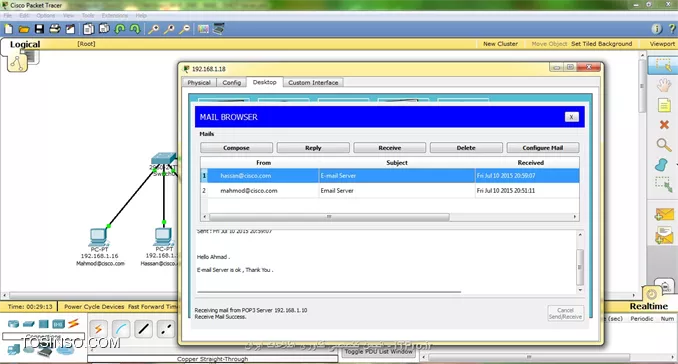Click the Compose button
Screen dimensions: 678x364
(x=236, y=148)
